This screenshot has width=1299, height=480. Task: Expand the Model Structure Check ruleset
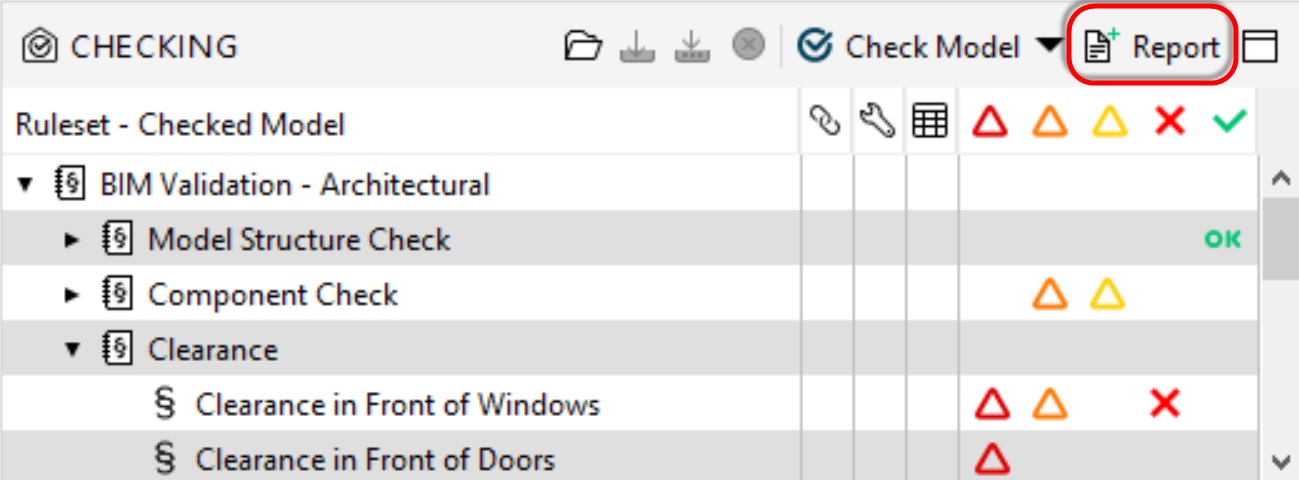tap(72, 240)
